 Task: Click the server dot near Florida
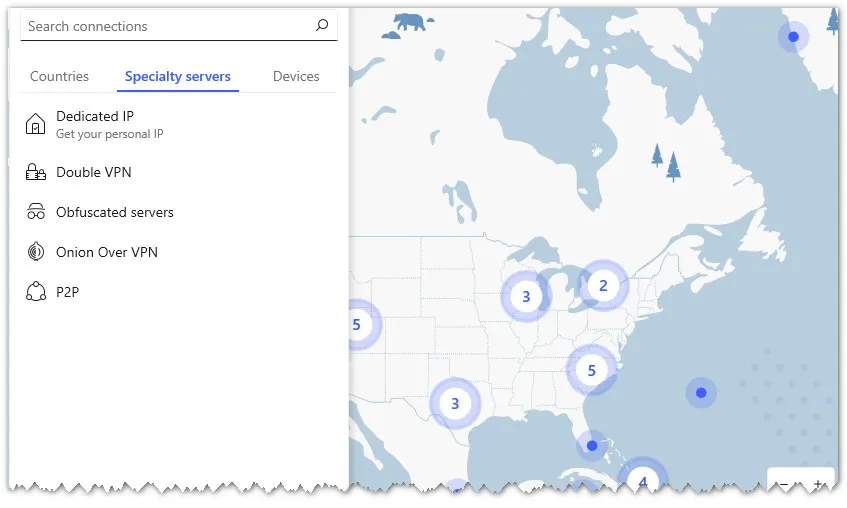(592, 446)
